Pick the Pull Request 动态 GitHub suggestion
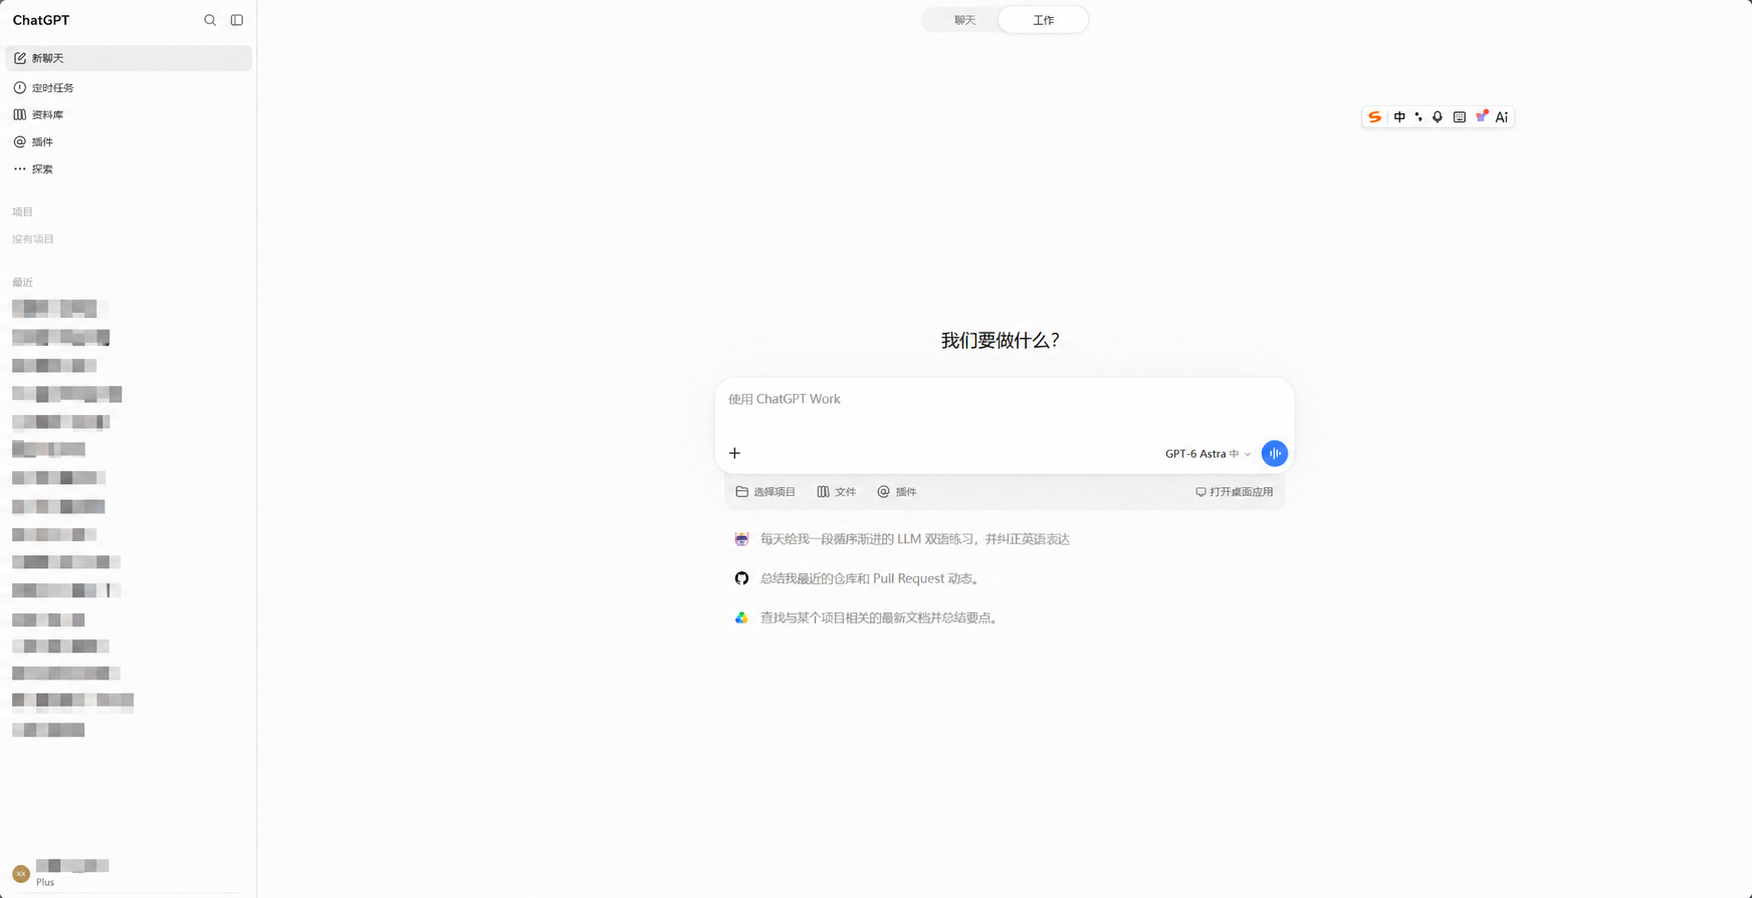The image size is (1752, 898). (x=858, y=578)
